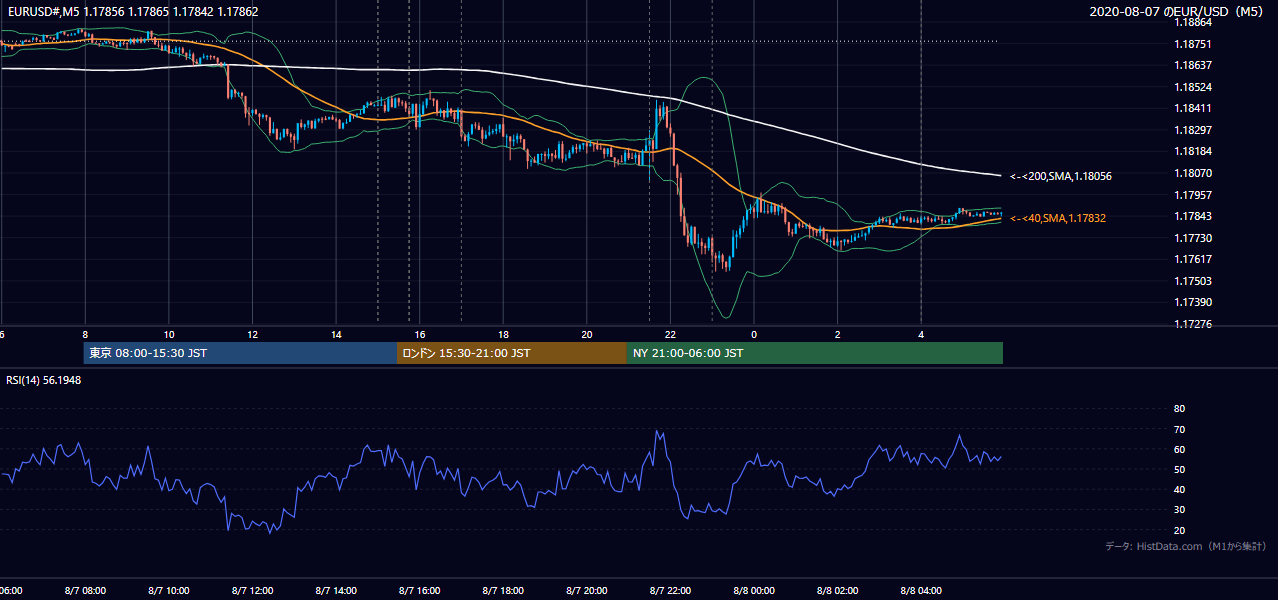Click price axis label 1.17503
The width and height of the screenshot is (1278, 600).
pyautogui.click(x=1195, y=281)
